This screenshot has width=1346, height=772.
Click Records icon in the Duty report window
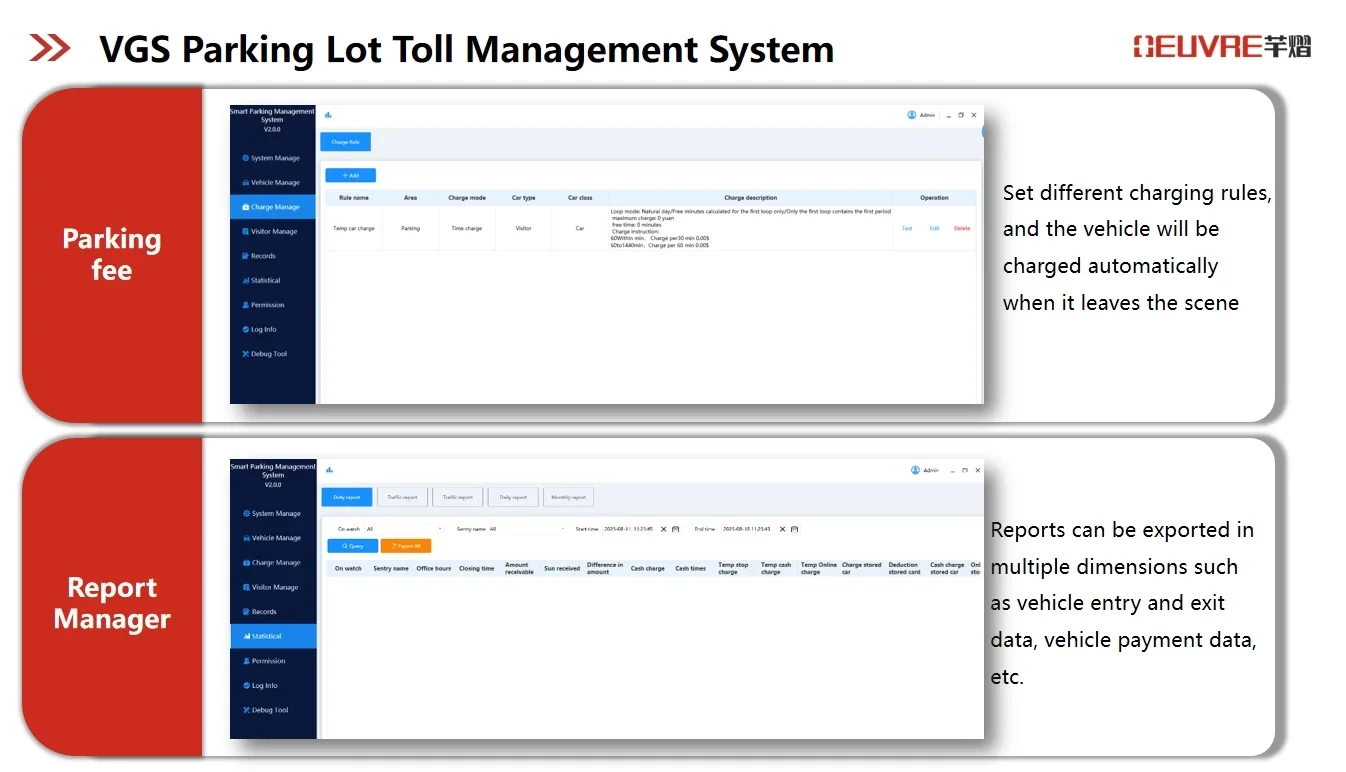[246, 612]
